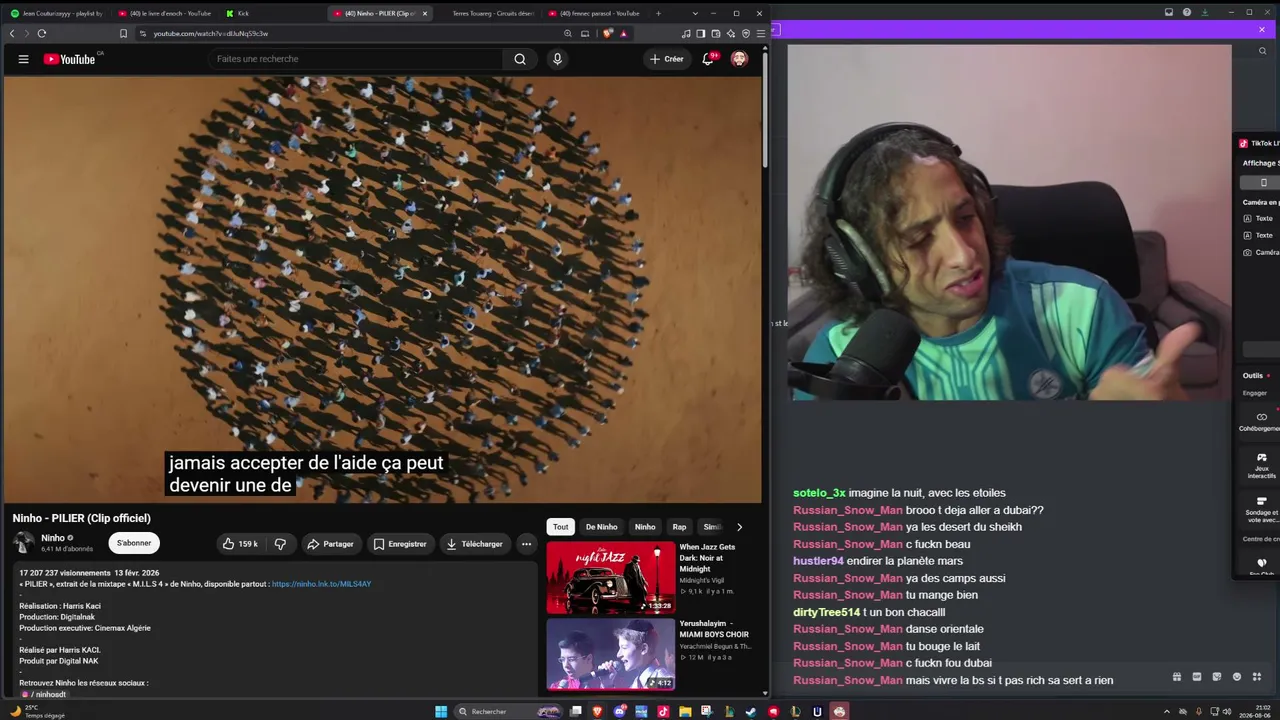Click the Enregistrer save button
This screenshot has width=1280, height=720.
click(x=400, y=544)
